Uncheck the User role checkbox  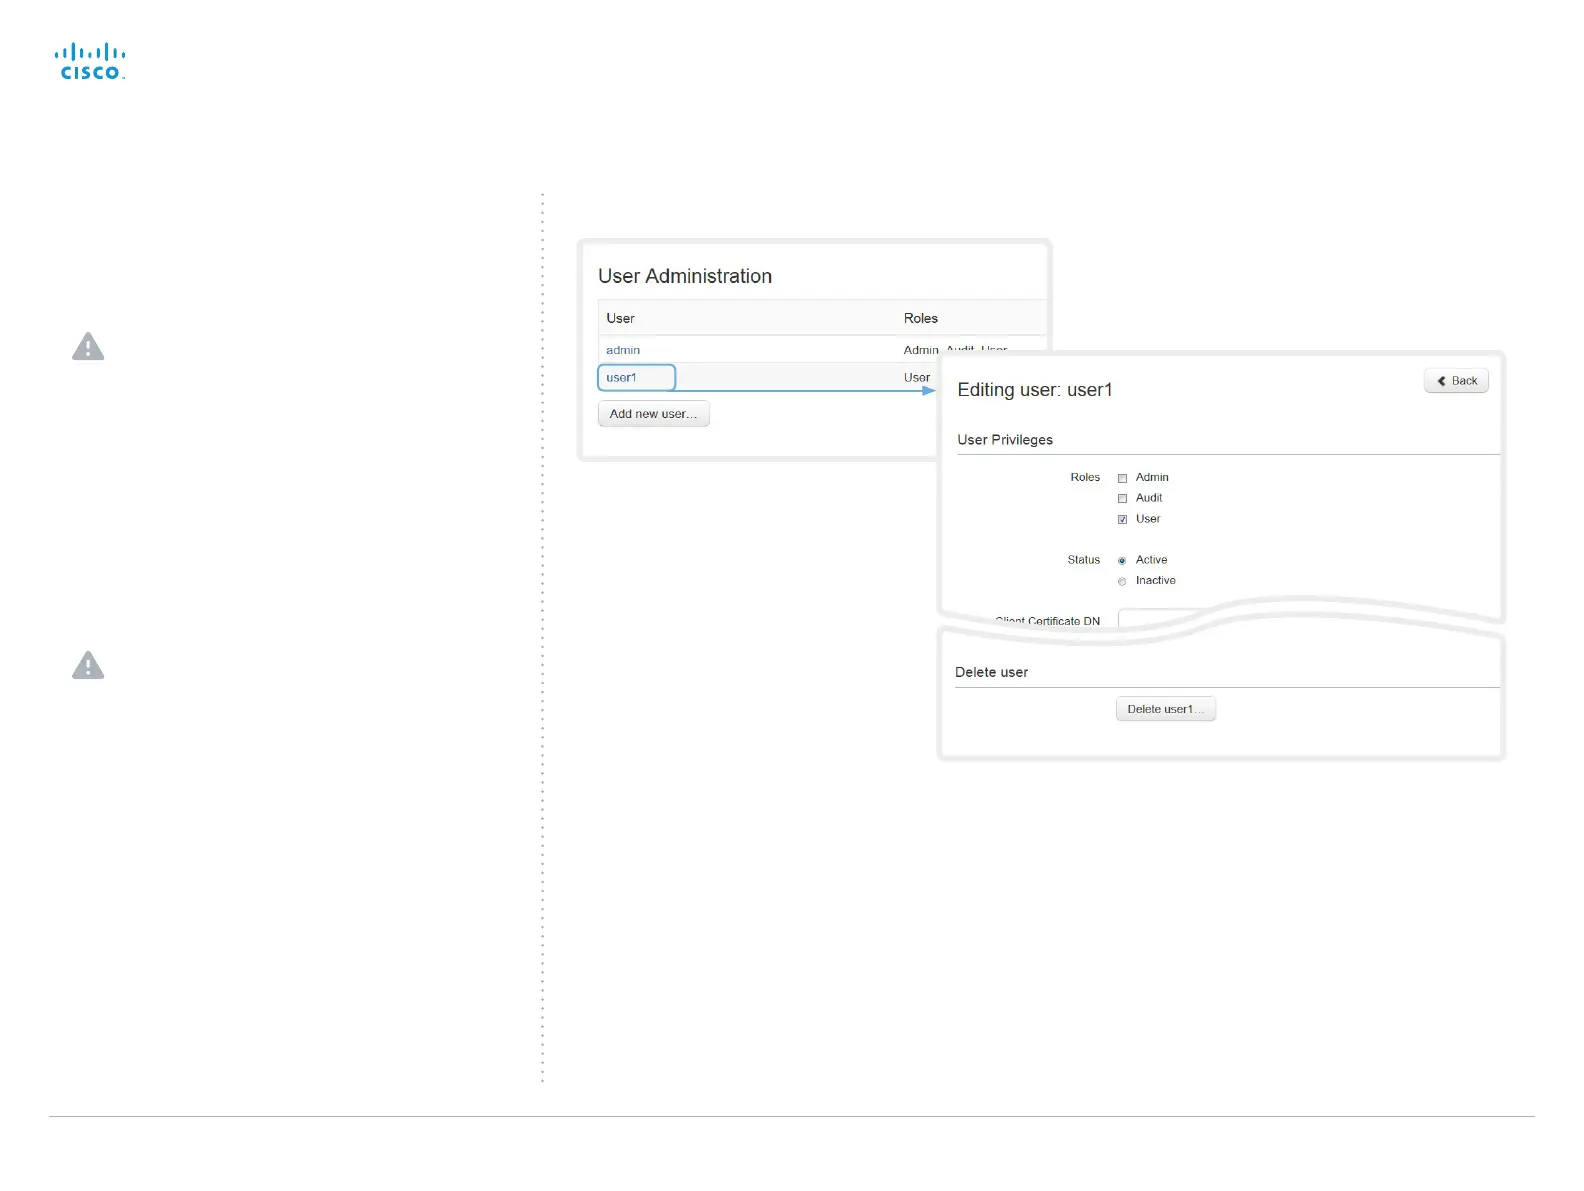click(1122, 519)
